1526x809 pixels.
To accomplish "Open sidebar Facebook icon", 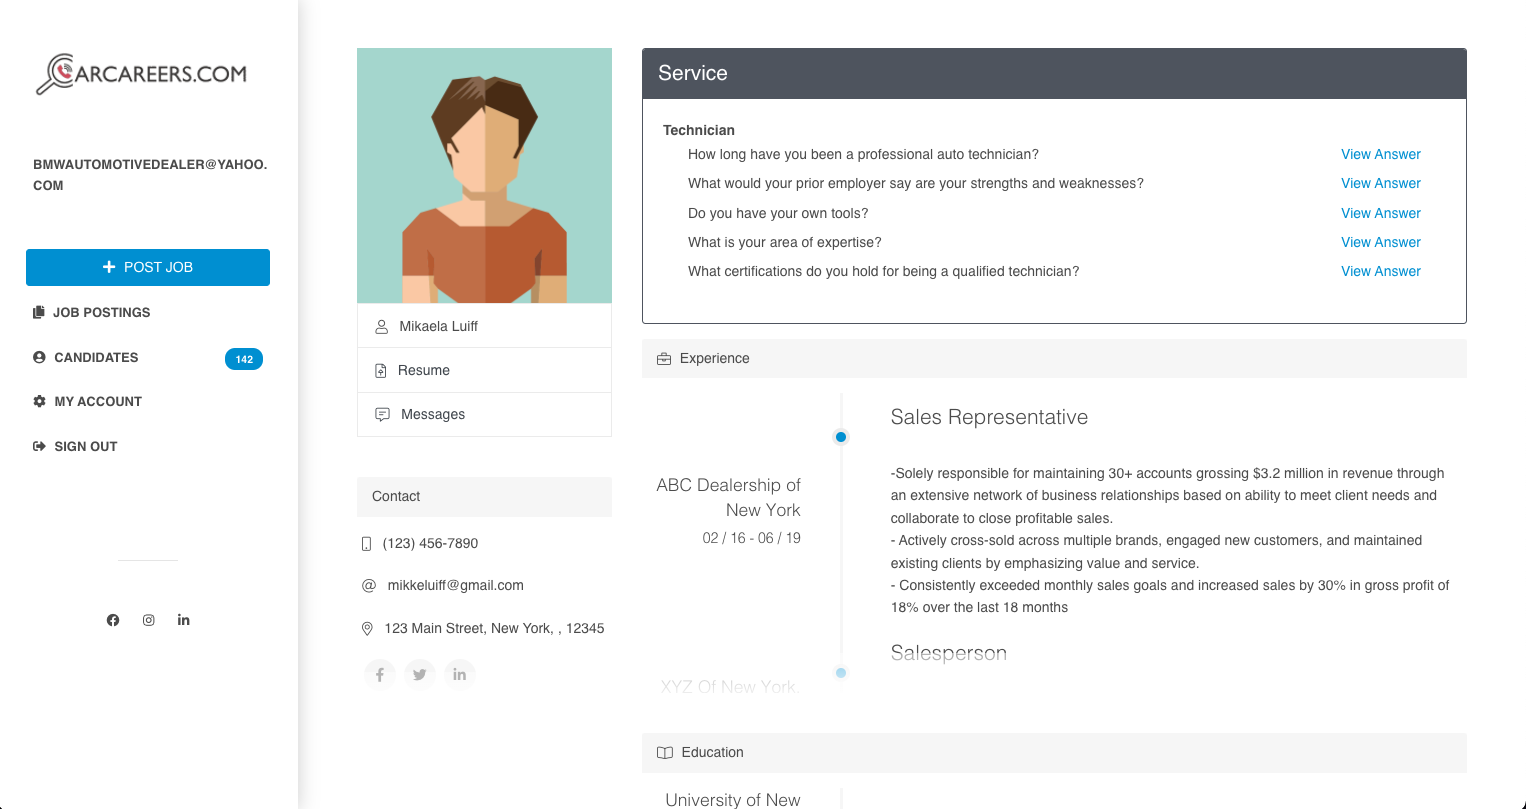I will (x=113, y=620).
